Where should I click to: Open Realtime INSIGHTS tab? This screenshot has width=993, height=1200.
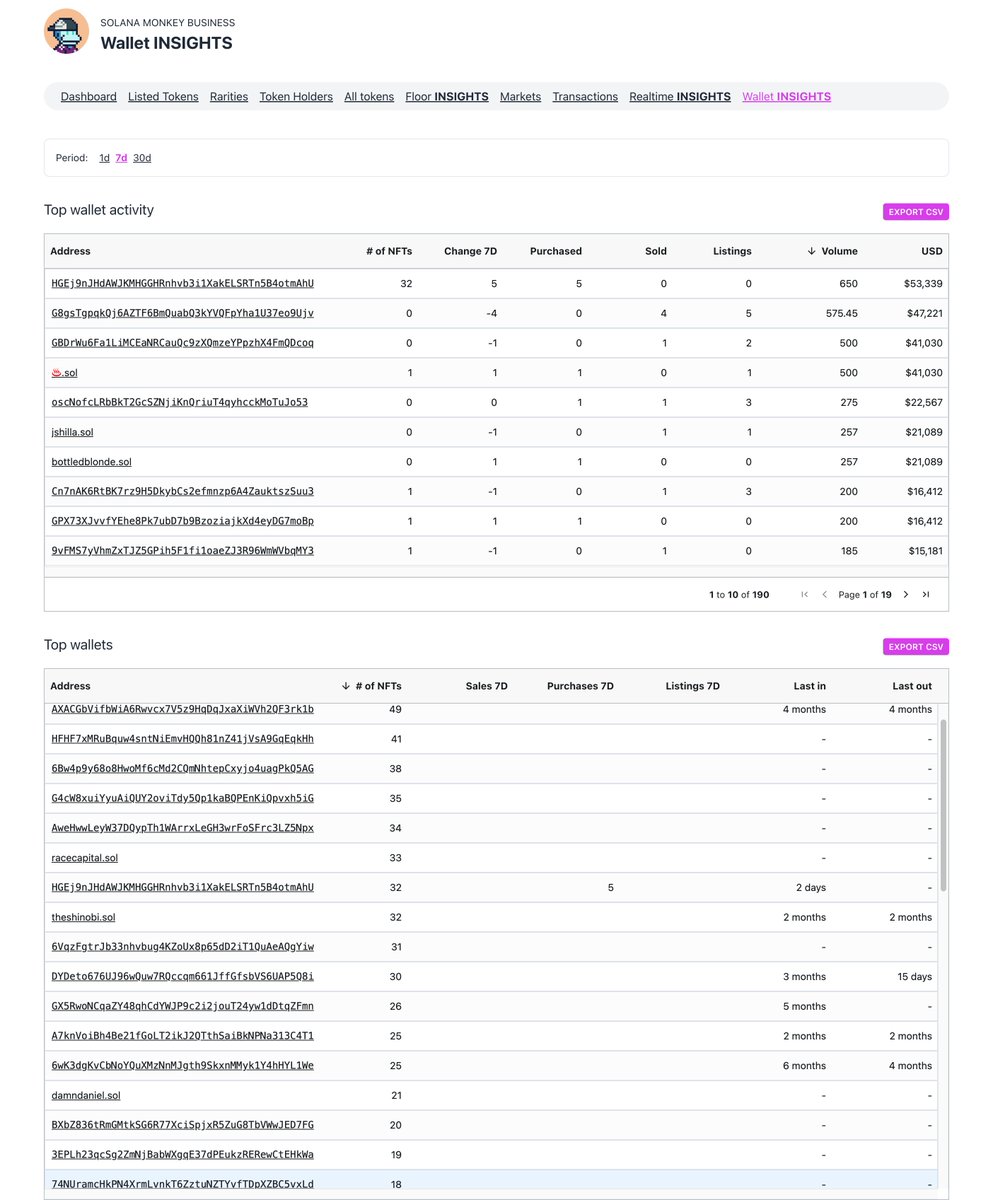click(x=680, y=97)
